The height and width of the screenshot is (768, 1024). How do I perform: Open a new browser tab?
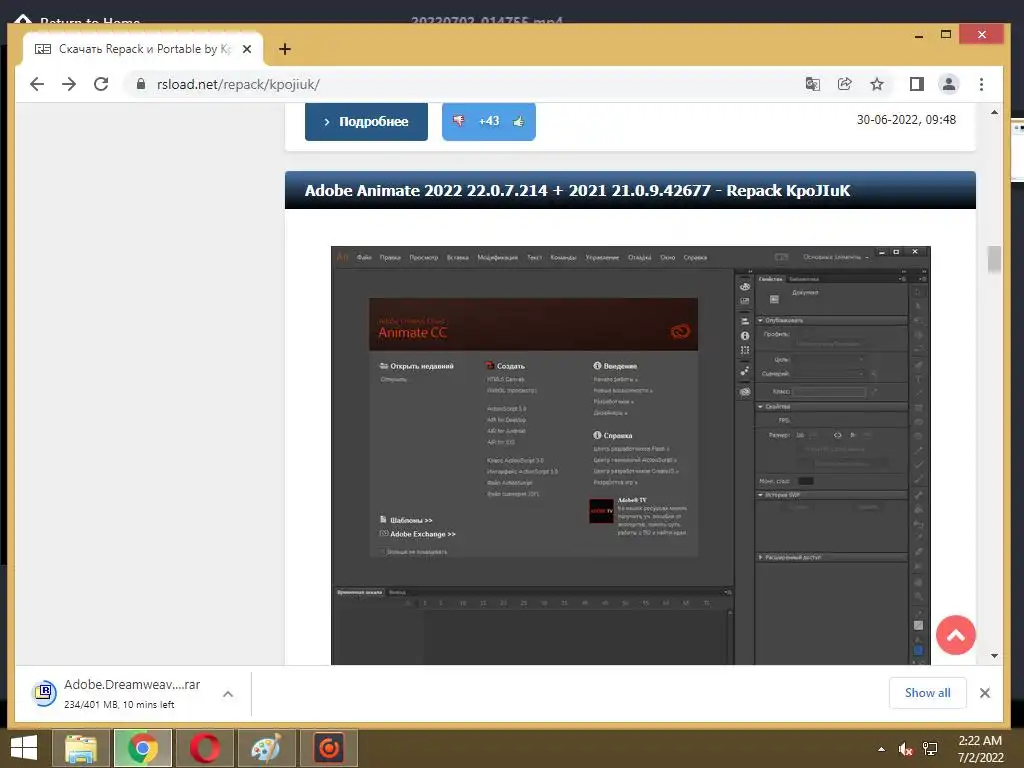pyautogui.click(x=285, y=49)
